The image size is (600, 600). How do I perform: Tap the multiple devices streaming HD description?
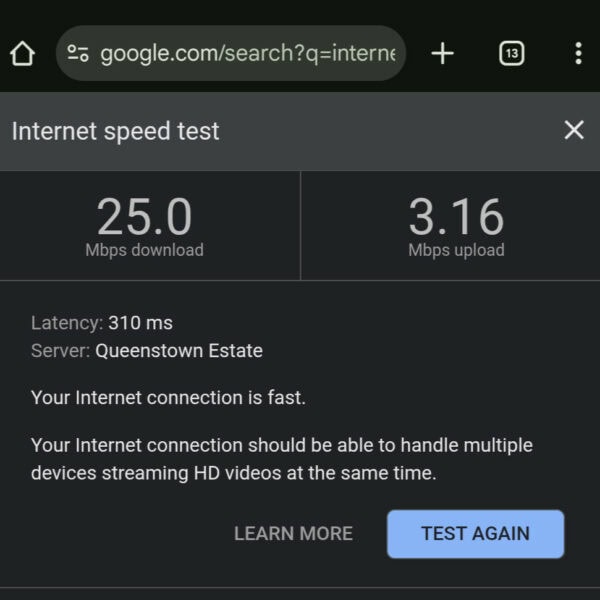coord(282,459)
